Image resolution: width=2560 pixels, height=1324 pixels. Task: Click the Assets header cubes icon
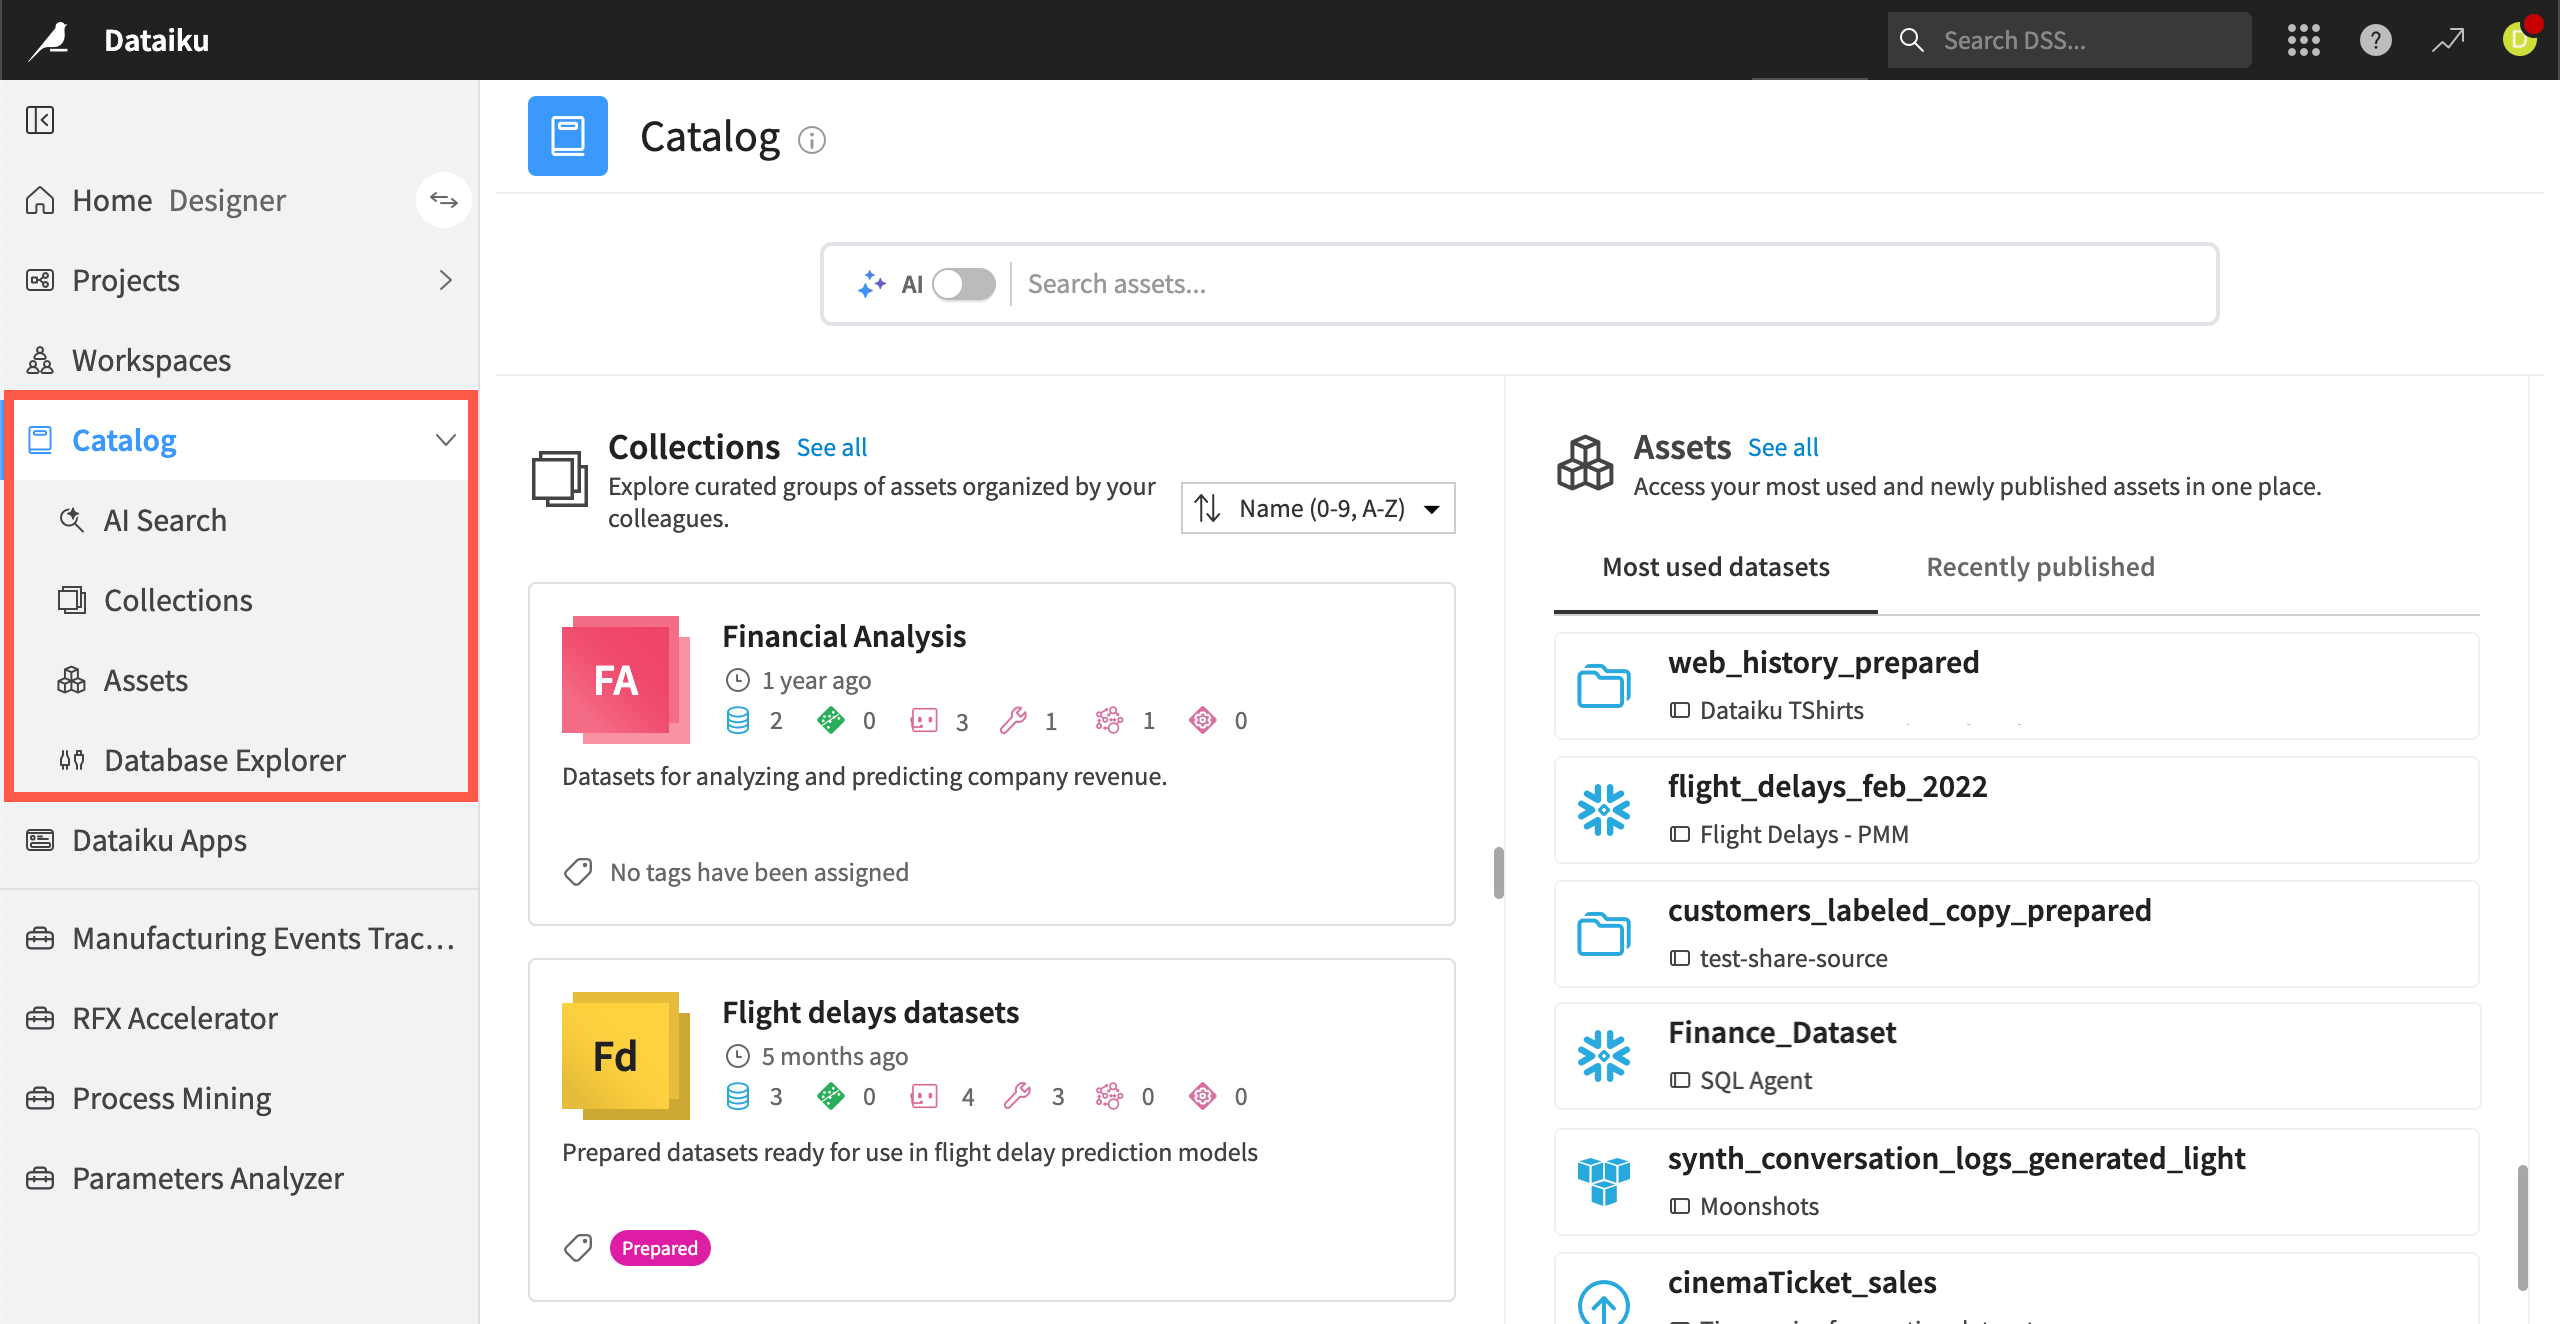pyautogui.click(x=1585, y=463)
